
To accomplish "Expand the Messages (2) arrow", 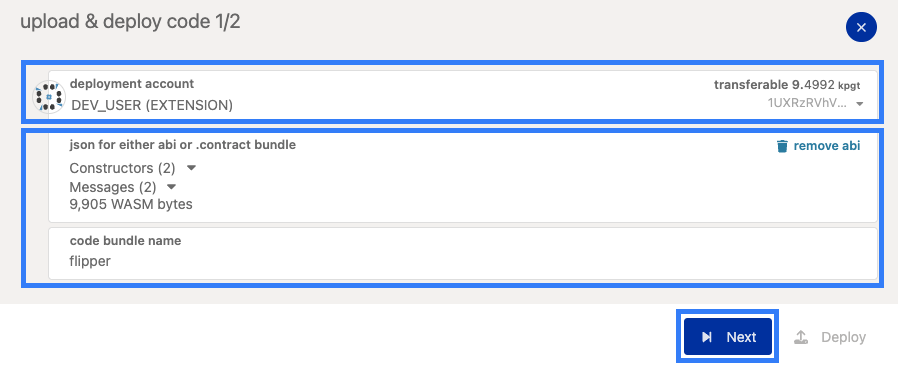I will tap(171, 187).
